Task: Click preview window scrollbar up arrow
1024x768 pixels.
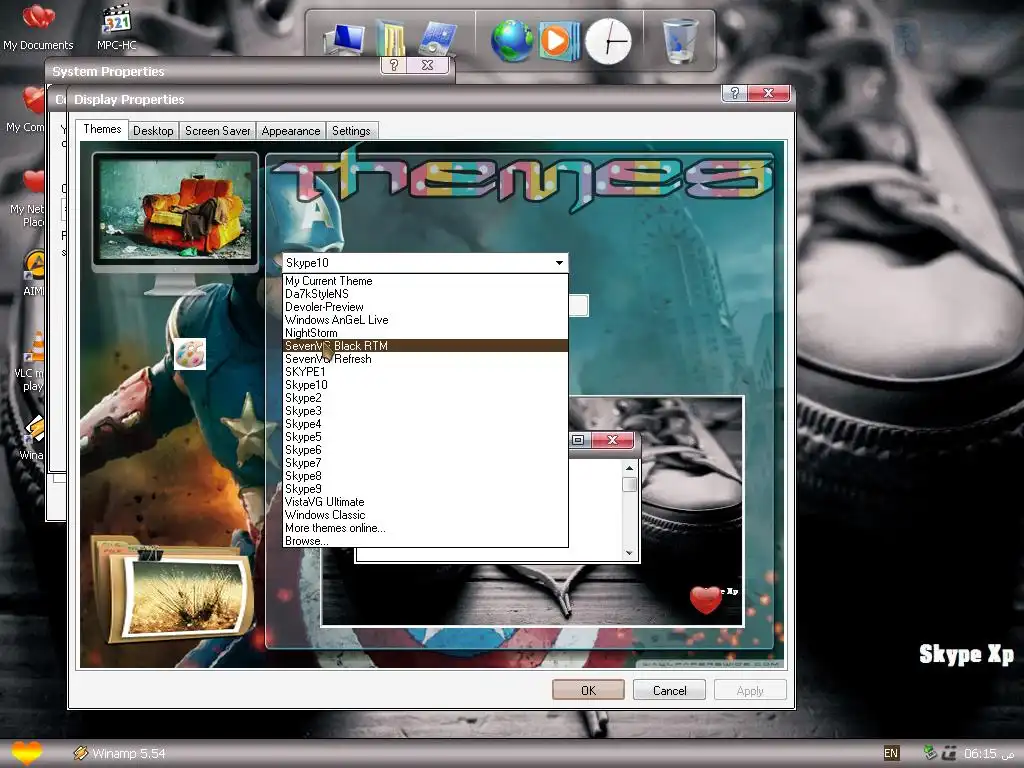Action: click(x=629, y=468)
